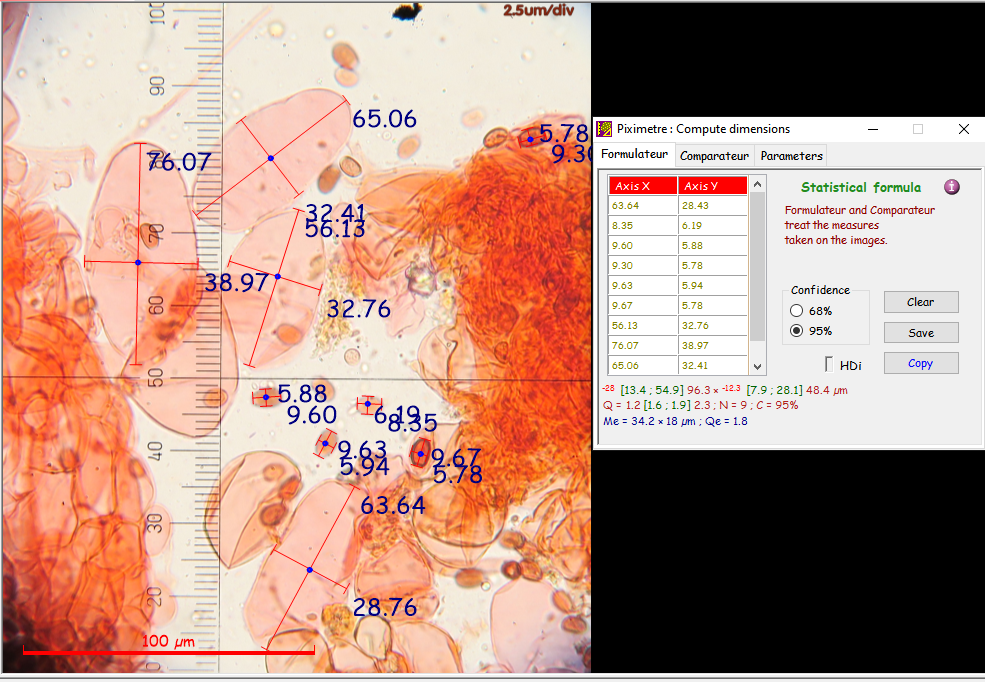This screenshot has width=985, height=682.
Task: Click the purple info icon beside Statistical formula
Action: [x=952, y=187]
